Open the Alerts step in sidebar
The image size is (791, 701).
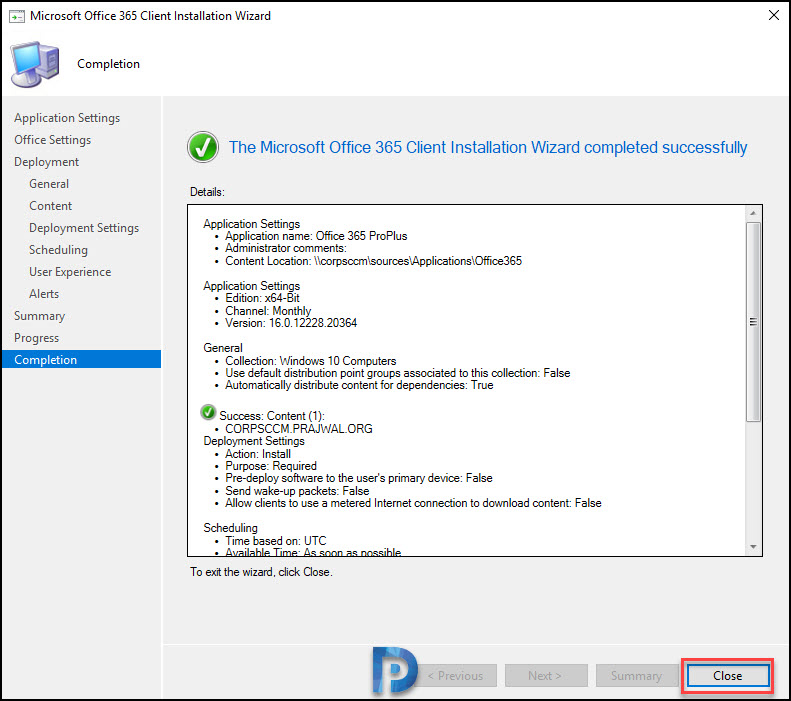point(44,294)
